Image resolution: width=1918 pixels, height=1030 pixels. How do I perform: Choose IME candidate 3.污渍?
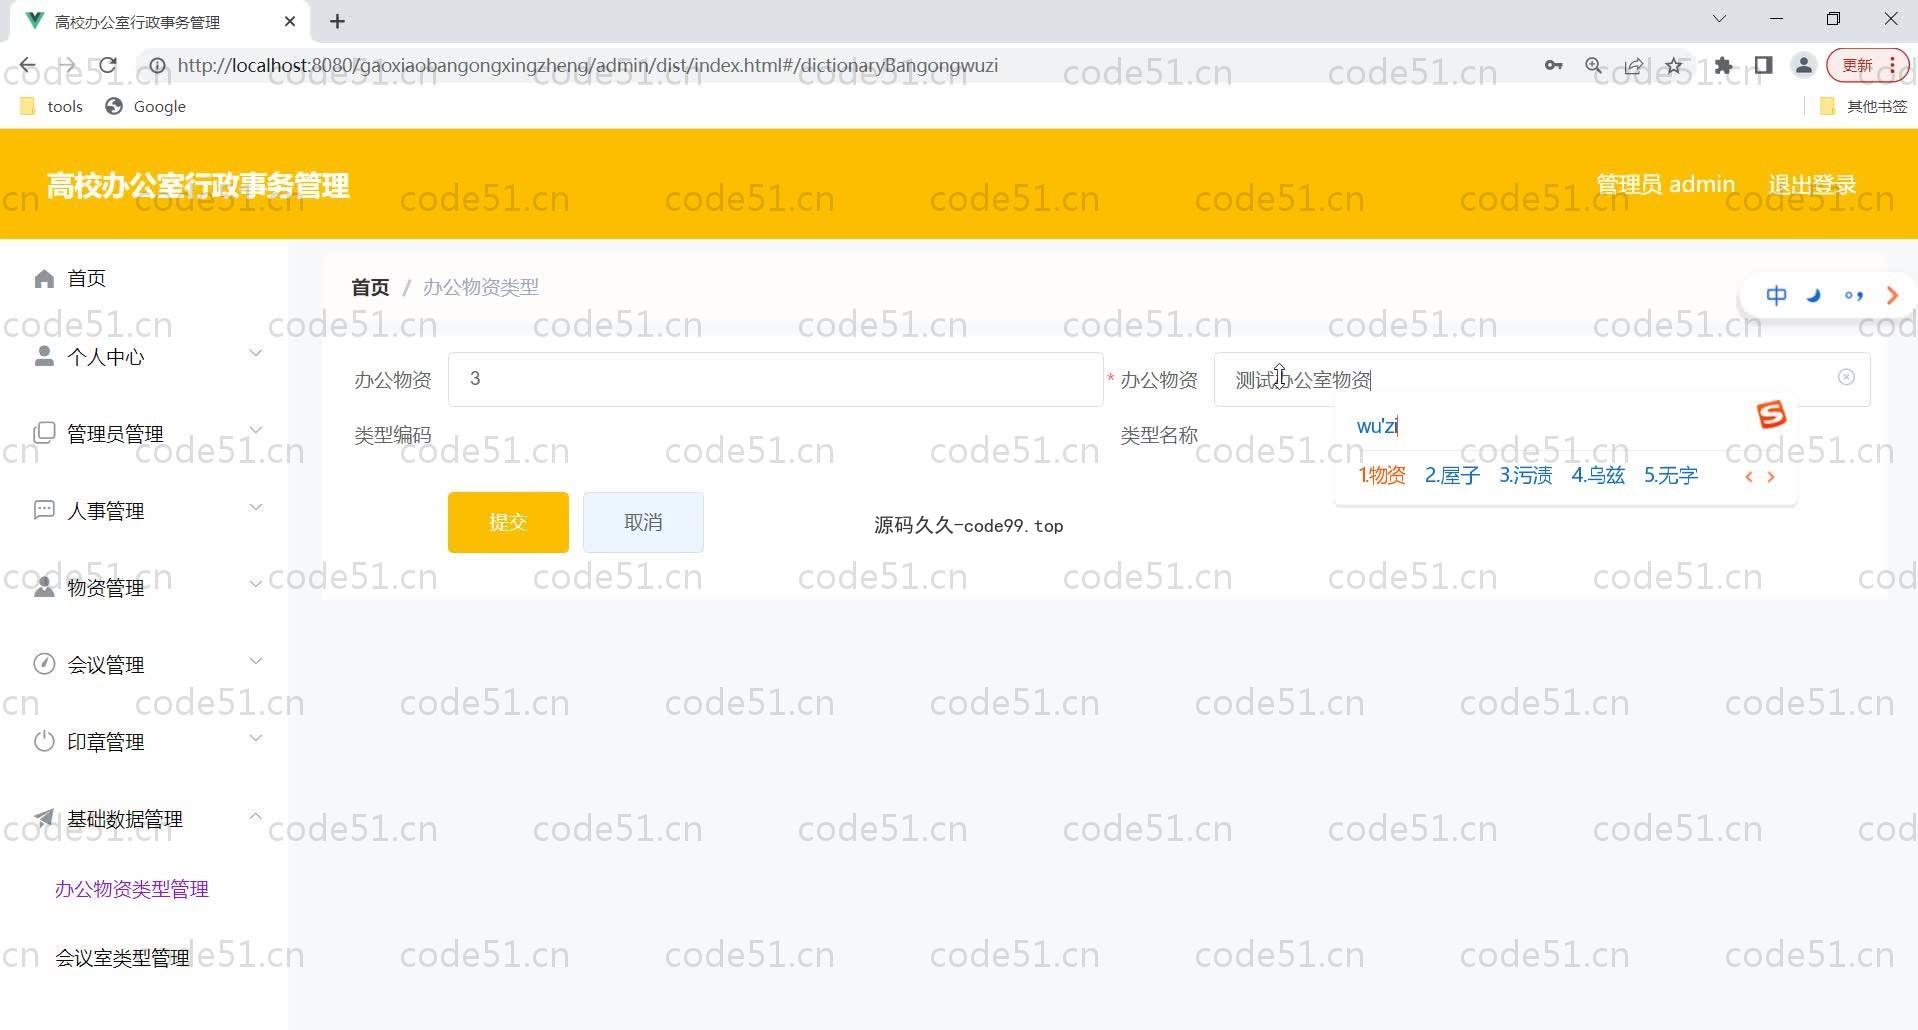tap(1525, 476)
